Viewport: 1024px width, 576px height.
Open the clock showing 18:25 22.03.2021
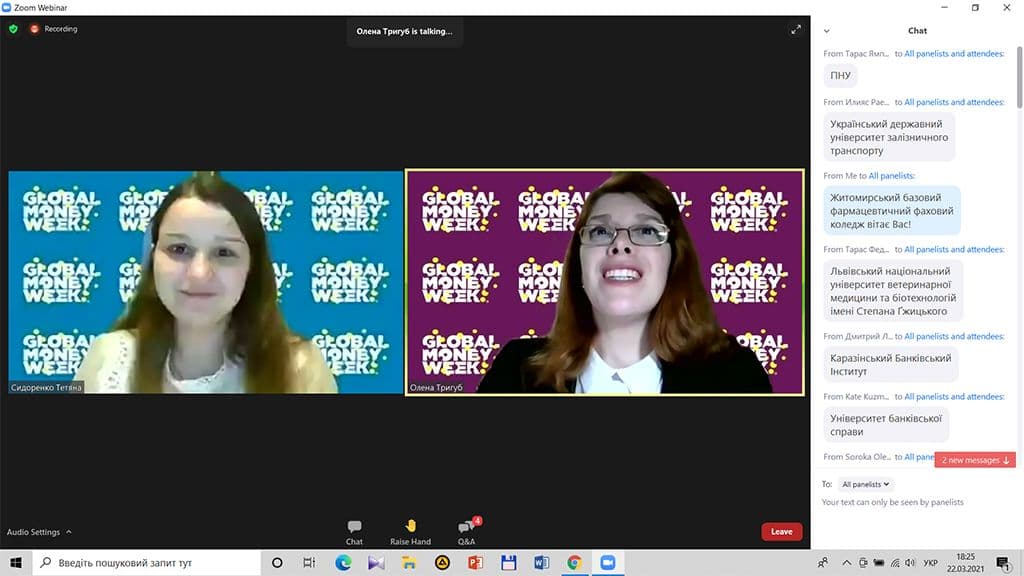[965, 562]
